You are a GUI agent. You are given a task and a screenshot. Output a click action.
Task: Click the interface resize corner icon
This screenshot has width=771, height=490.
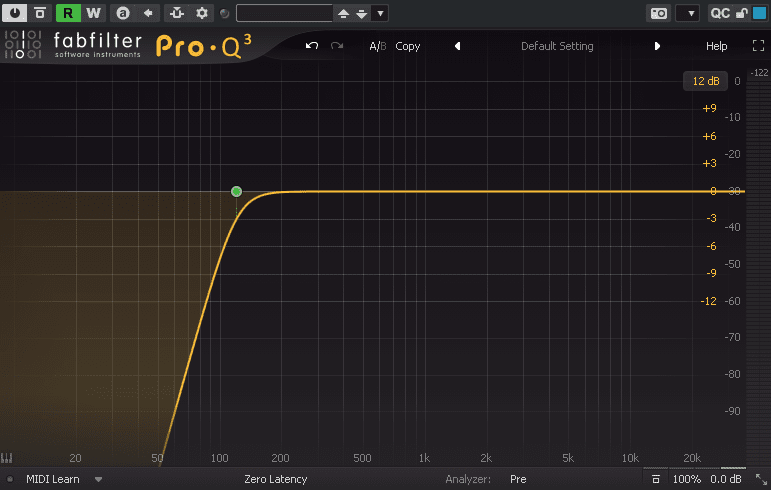[761, 479]
